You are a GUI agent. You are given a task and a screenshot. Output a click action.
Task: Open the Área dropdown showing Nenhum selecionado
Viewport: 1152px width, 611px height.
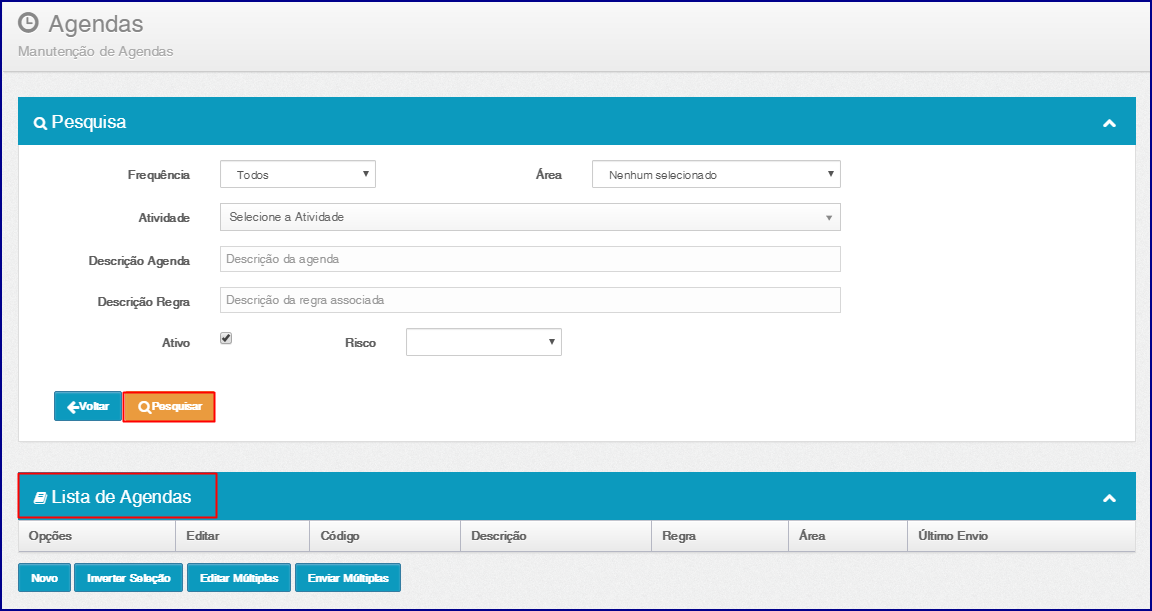coord(716,174)
